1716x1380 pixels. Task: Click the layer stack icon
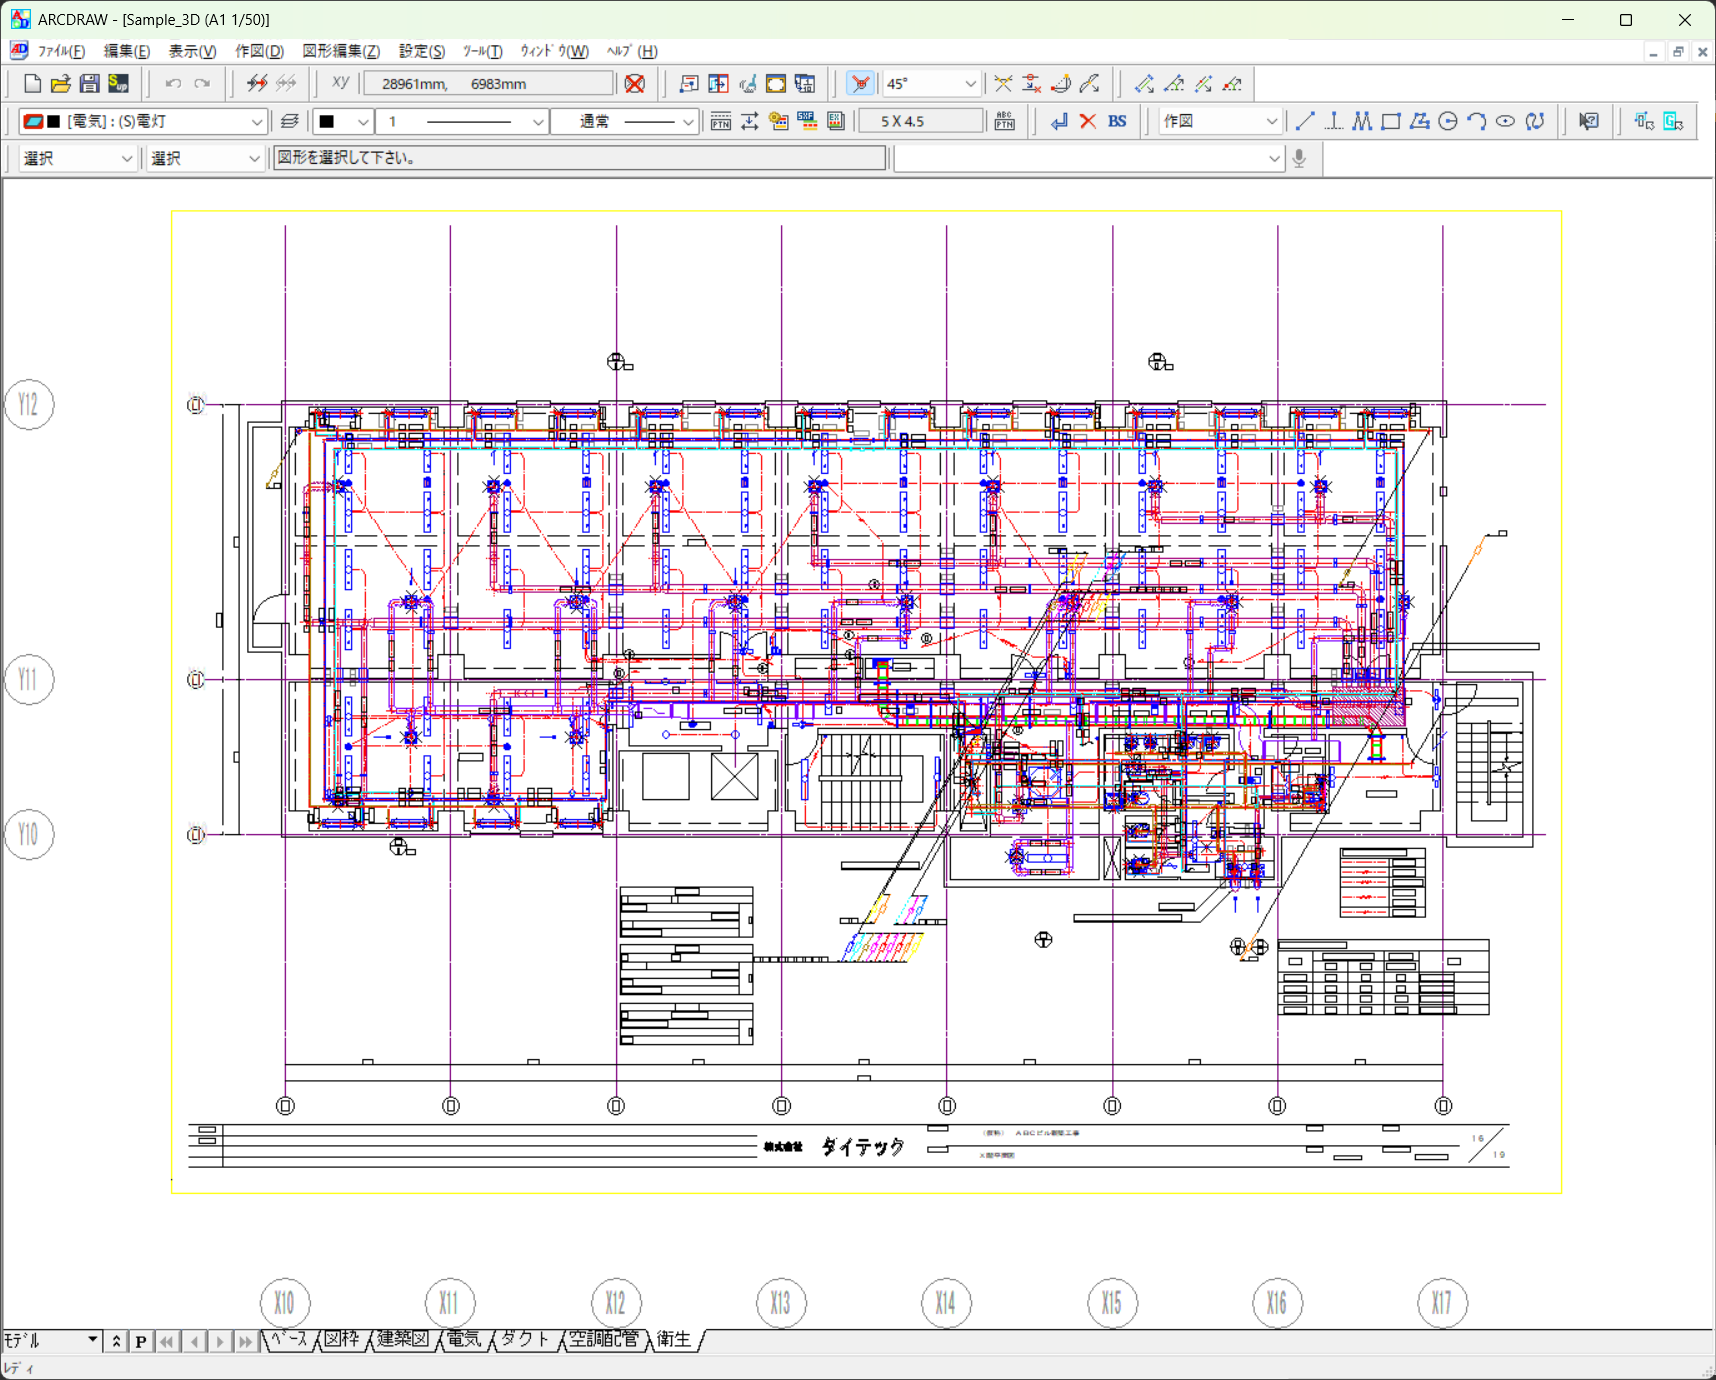point(289,122)
